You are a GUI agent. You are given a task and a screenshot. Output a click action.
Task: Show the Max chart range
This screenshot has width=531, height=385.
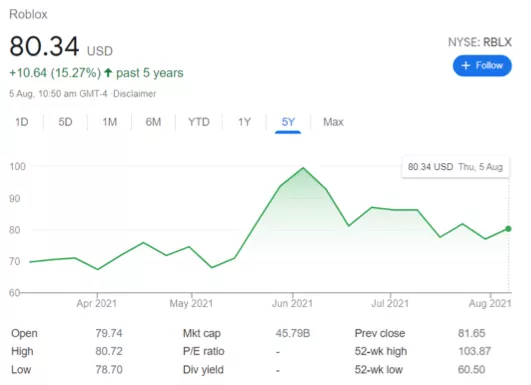click(x=333, y=122)
